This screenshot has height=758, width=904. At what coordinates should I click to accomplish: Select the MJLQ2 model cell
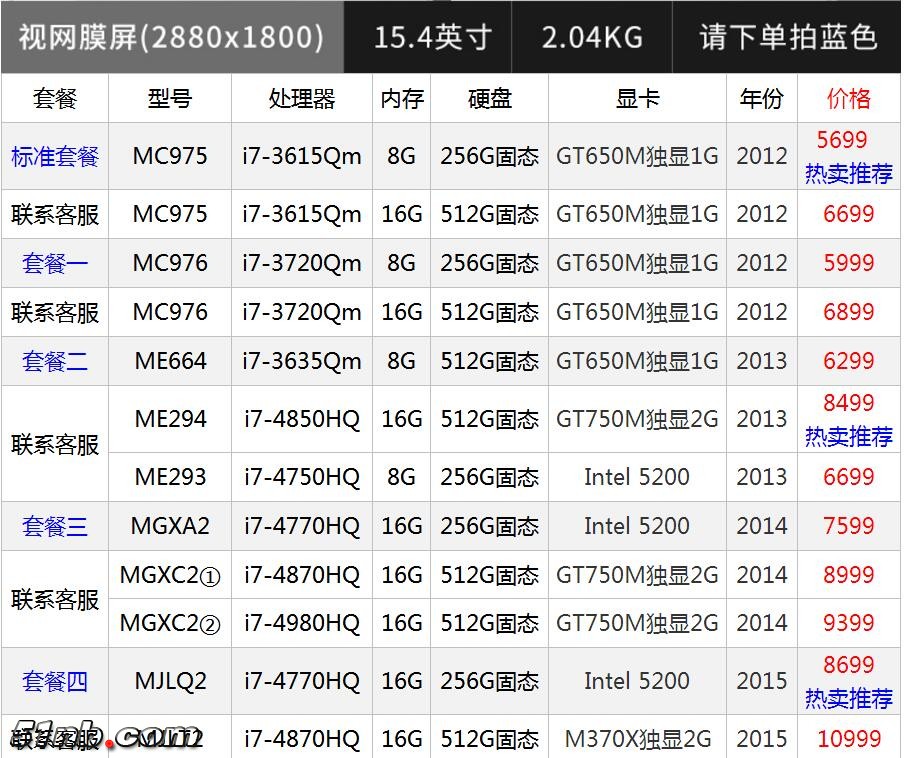[x=169, y=681]
